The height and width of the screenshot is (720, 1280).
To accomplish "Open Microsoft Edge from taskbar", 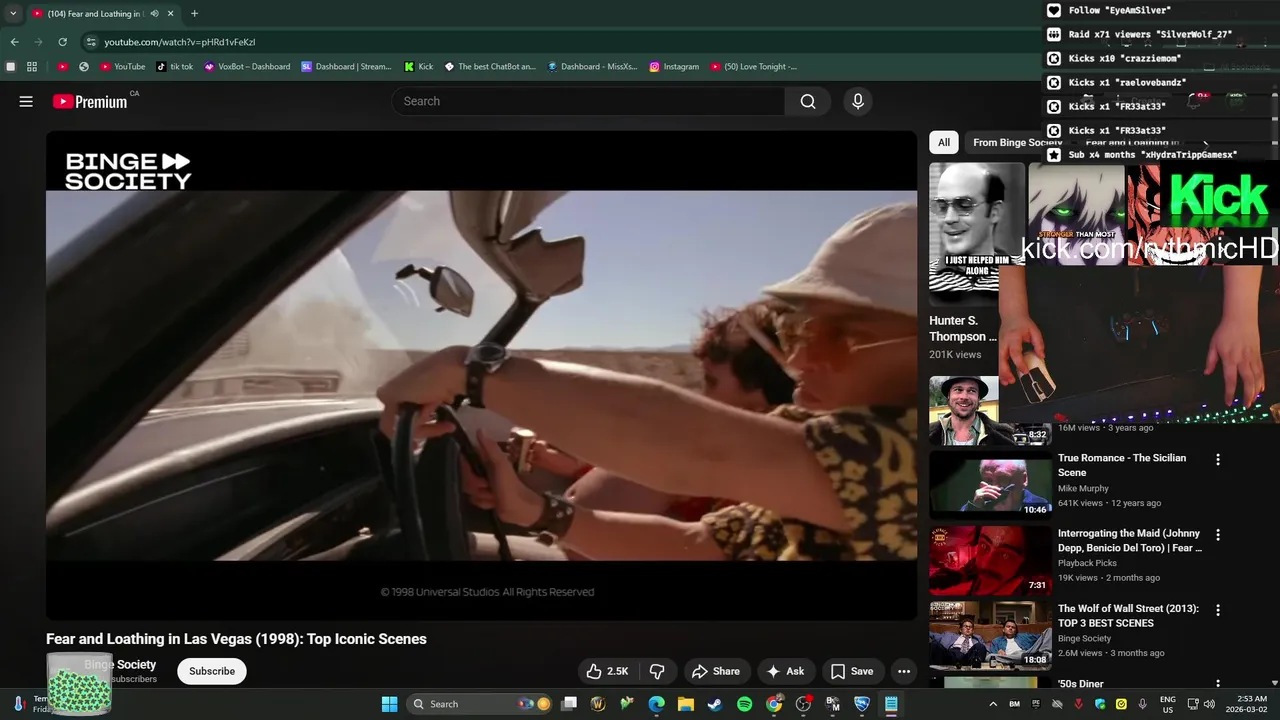I will tap(656, 704).
